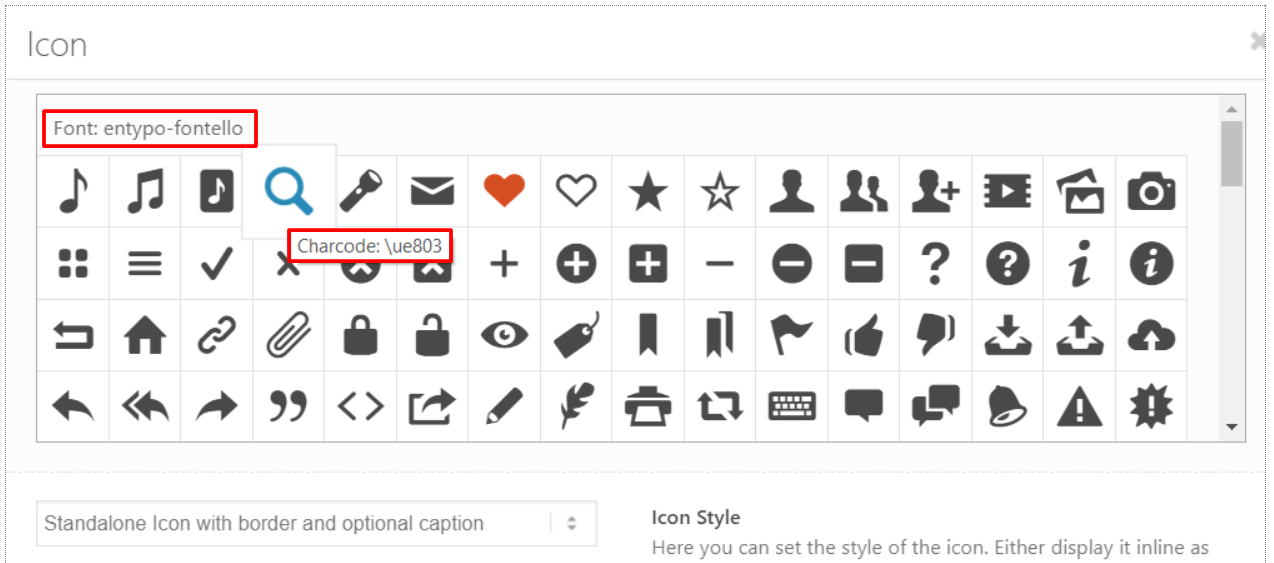Select the envelope mail icon
Screen dimensions: 1274x563
click(x=432, y=191)
